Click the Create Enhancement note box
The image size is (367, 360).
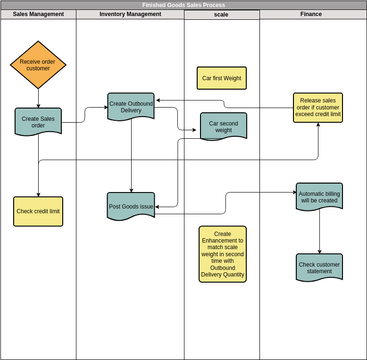click(x=223, y=254)
